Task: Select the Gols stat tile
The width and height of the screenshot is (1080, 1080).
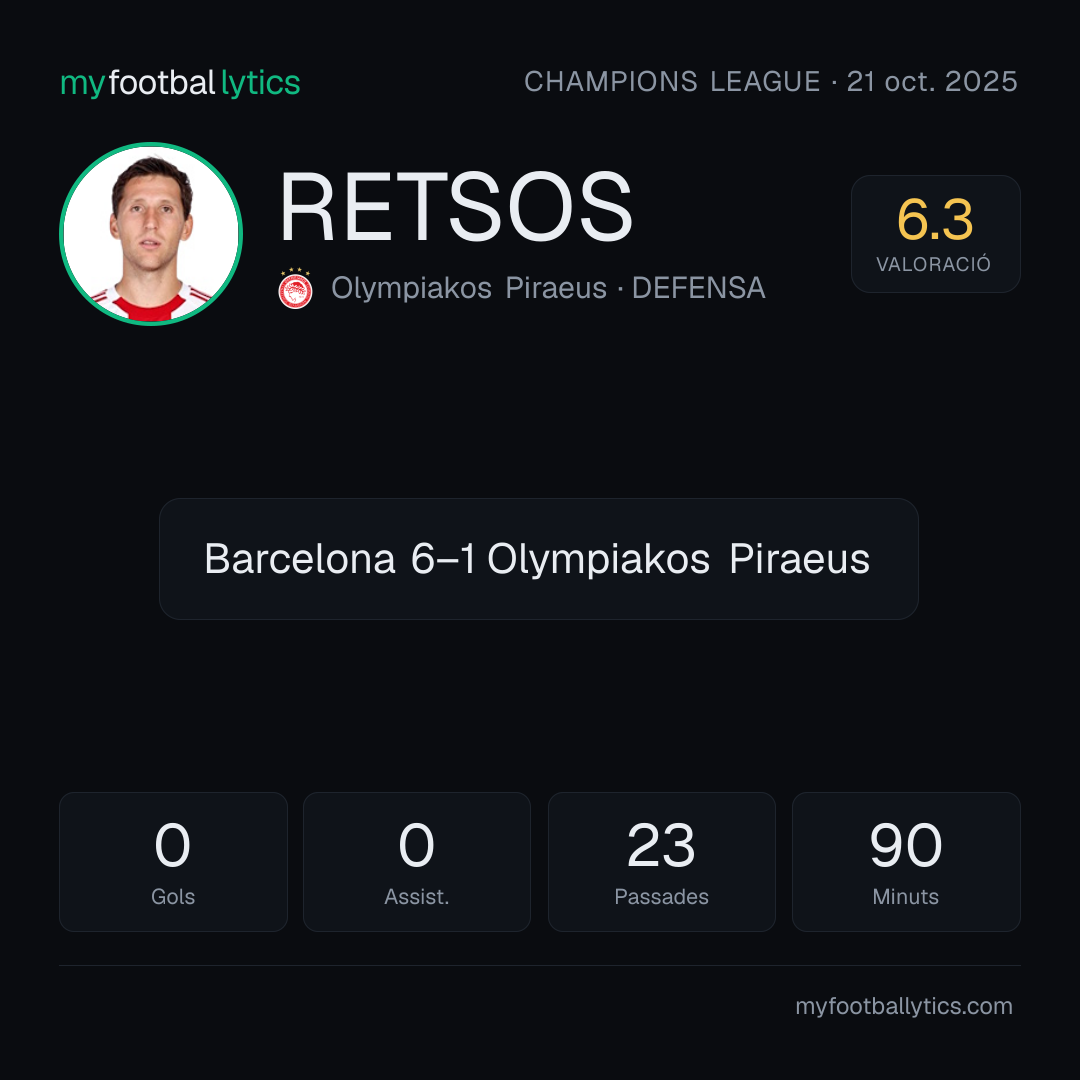Action: point(173,862)
